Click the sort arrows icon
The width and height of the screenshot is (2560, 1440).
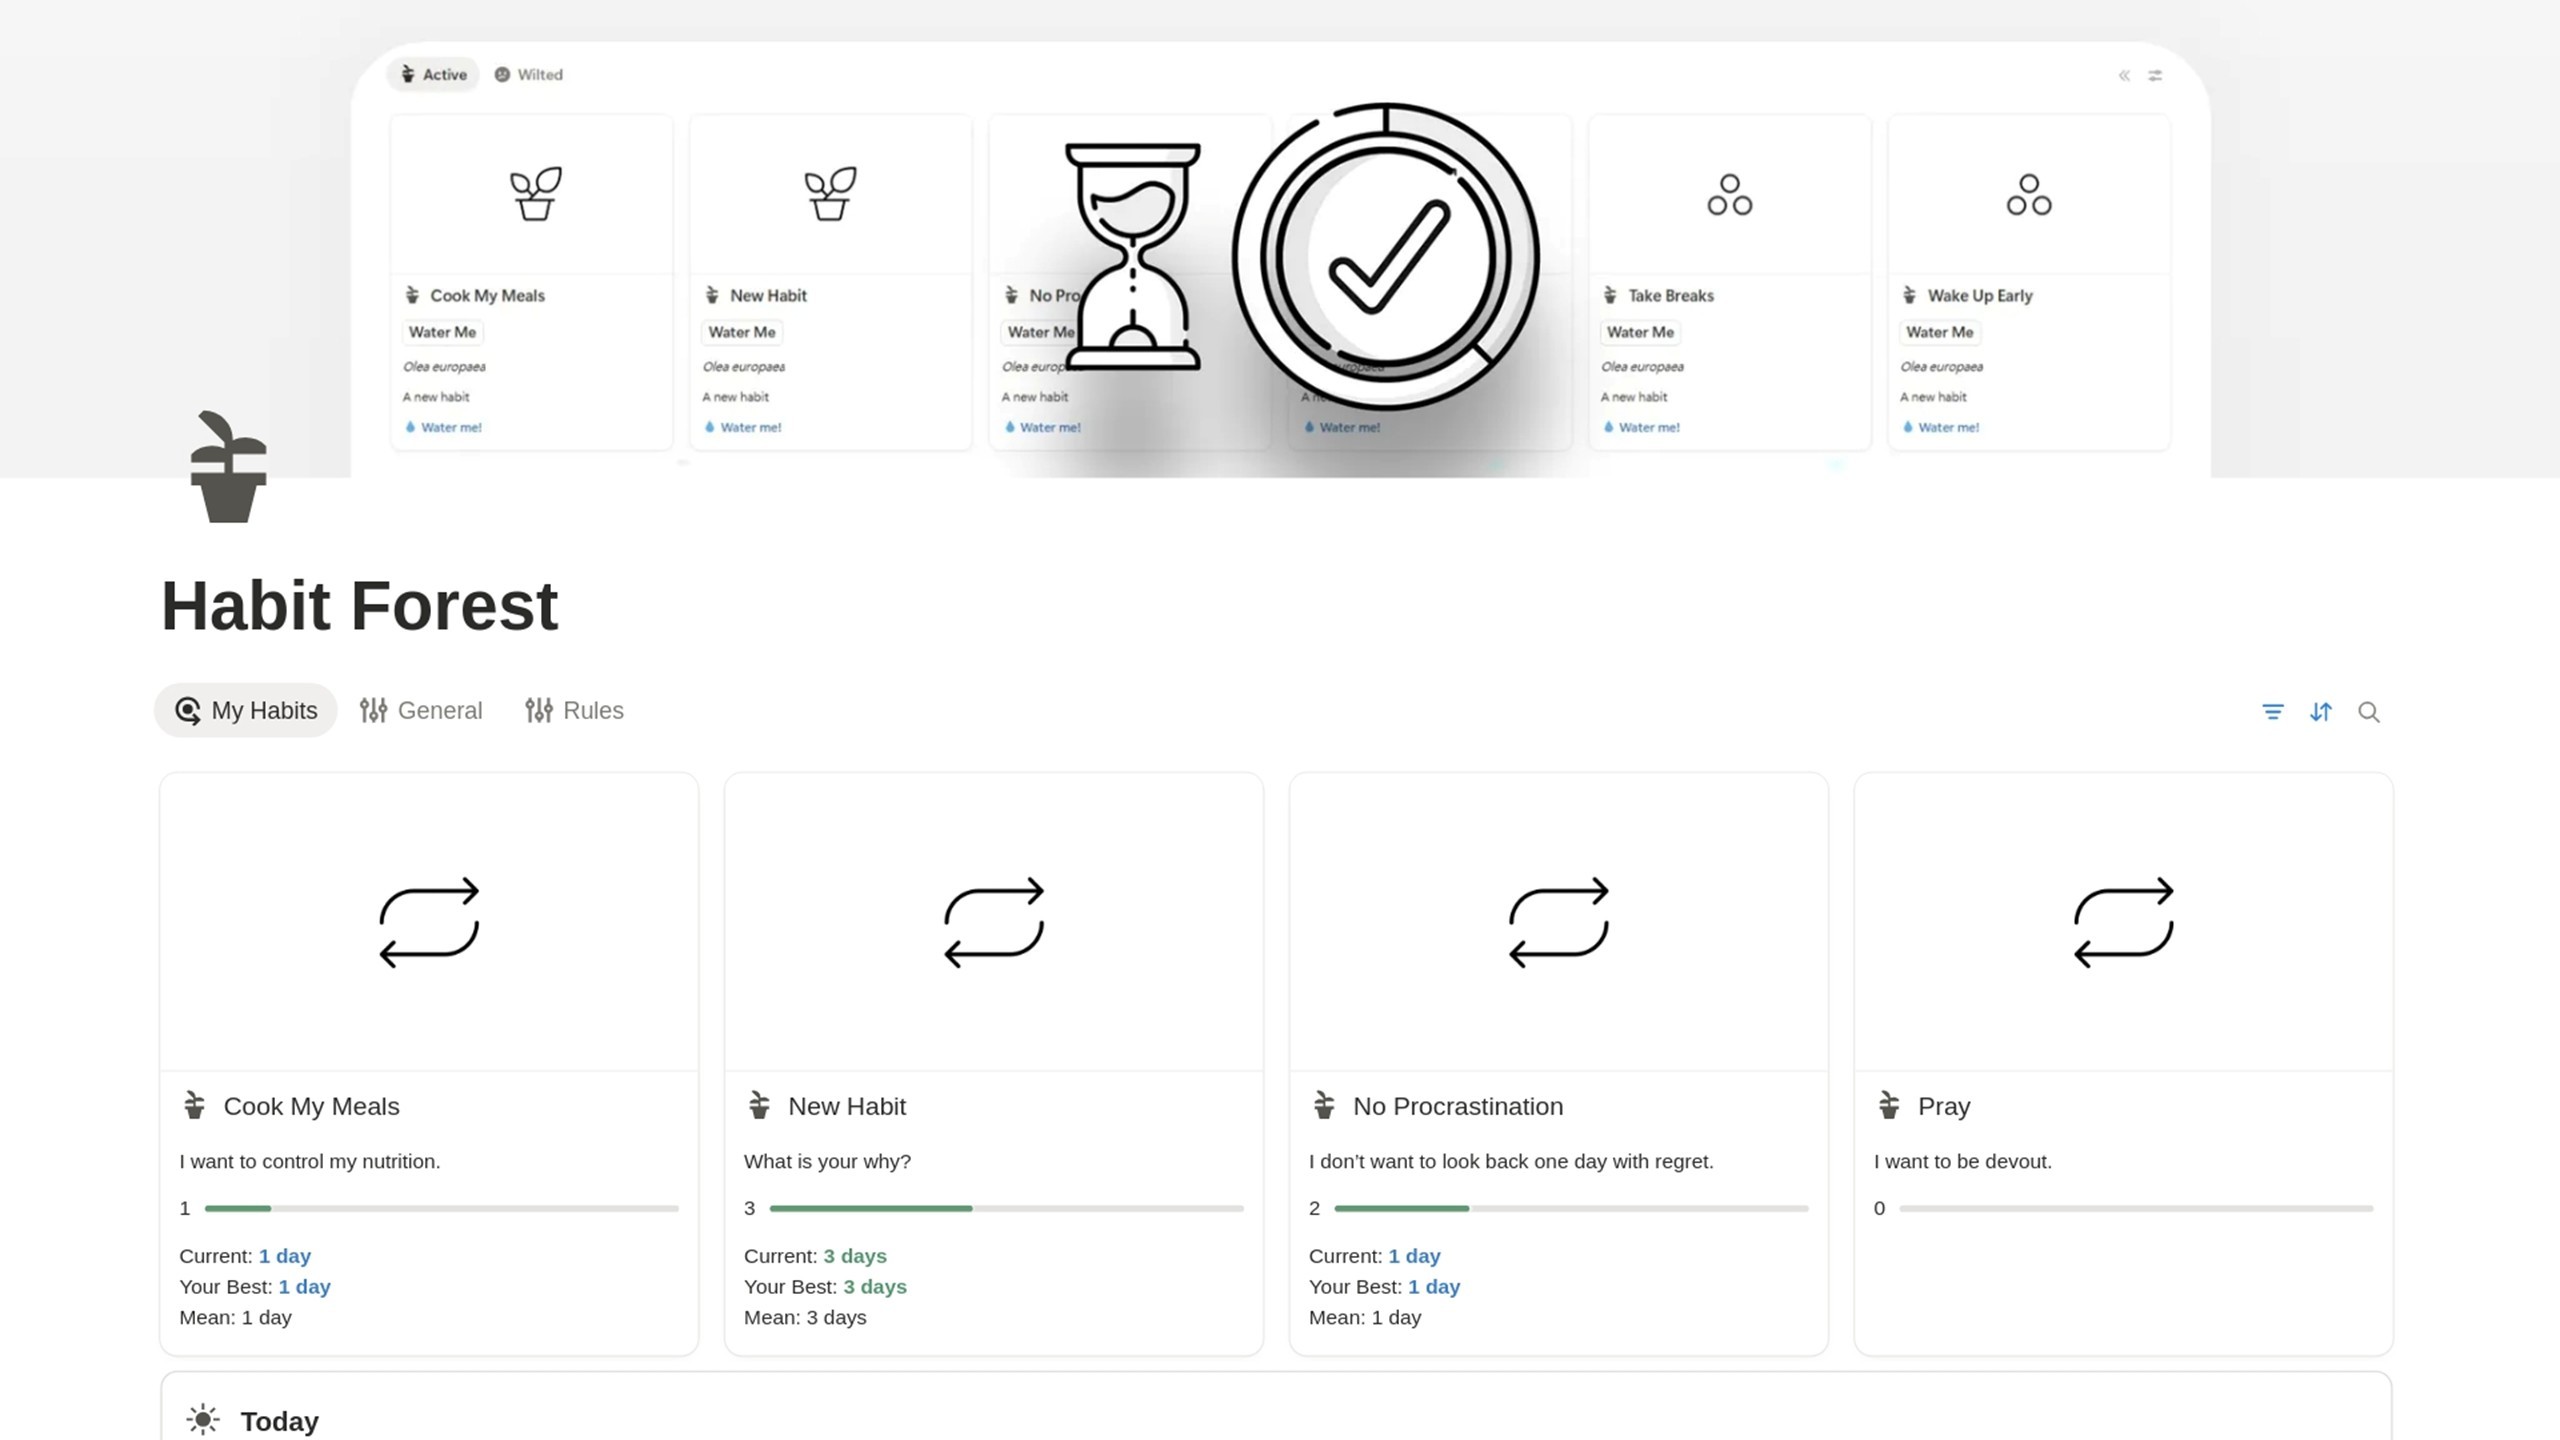[2320, 712]
